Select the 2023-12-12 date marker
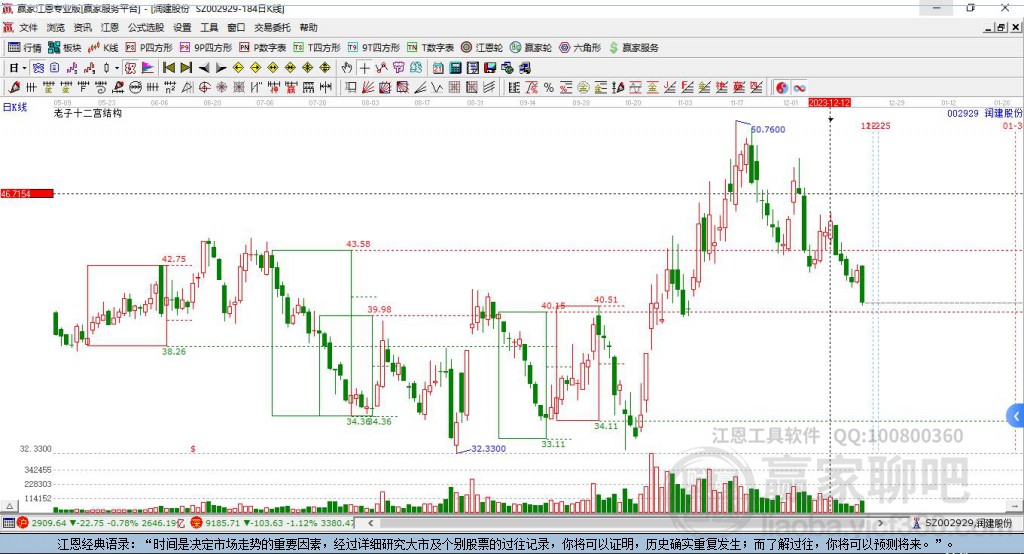 829,103
